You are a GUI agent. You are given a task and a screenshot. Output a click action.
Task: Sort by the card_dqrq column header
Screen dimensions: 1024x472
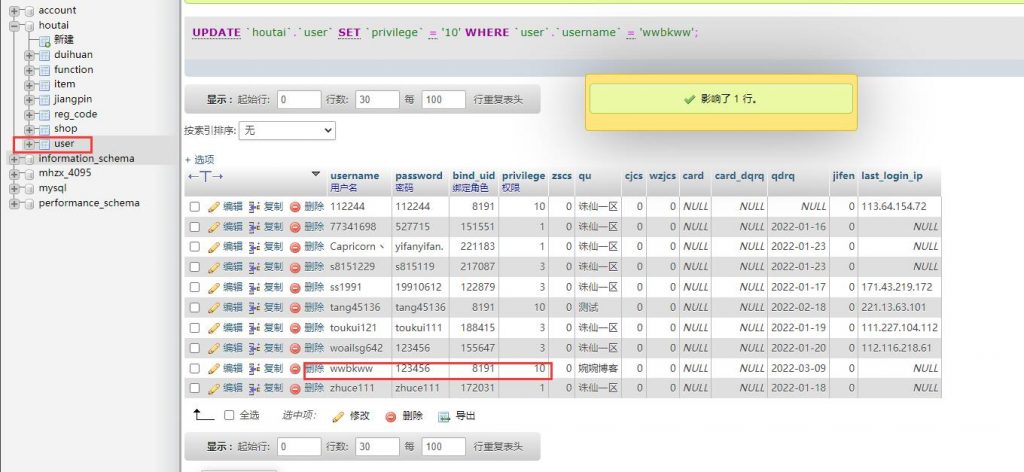pos(739,176)
